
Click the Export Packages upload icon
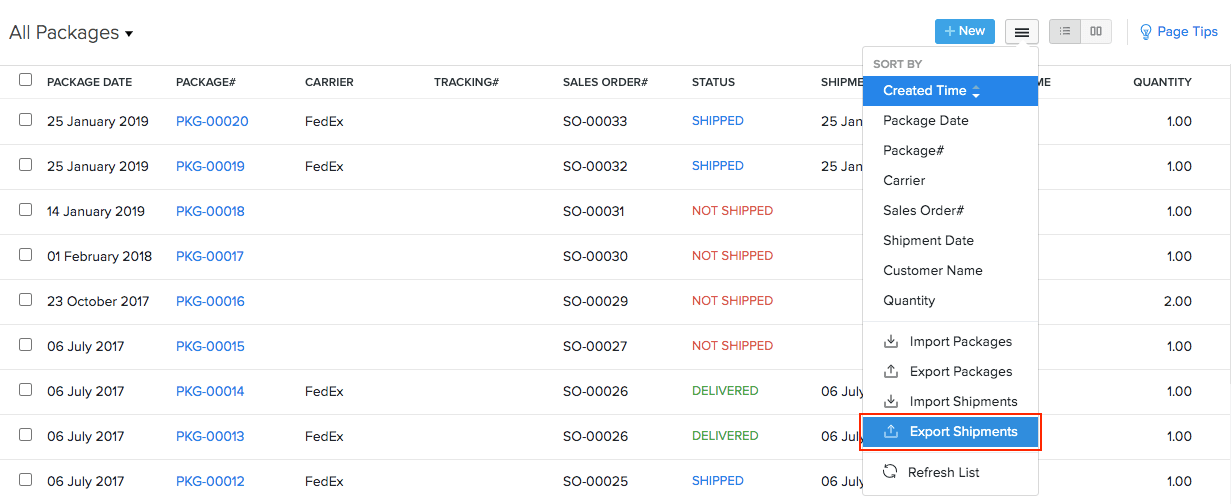pyautogui.click(x=891, y=372)
